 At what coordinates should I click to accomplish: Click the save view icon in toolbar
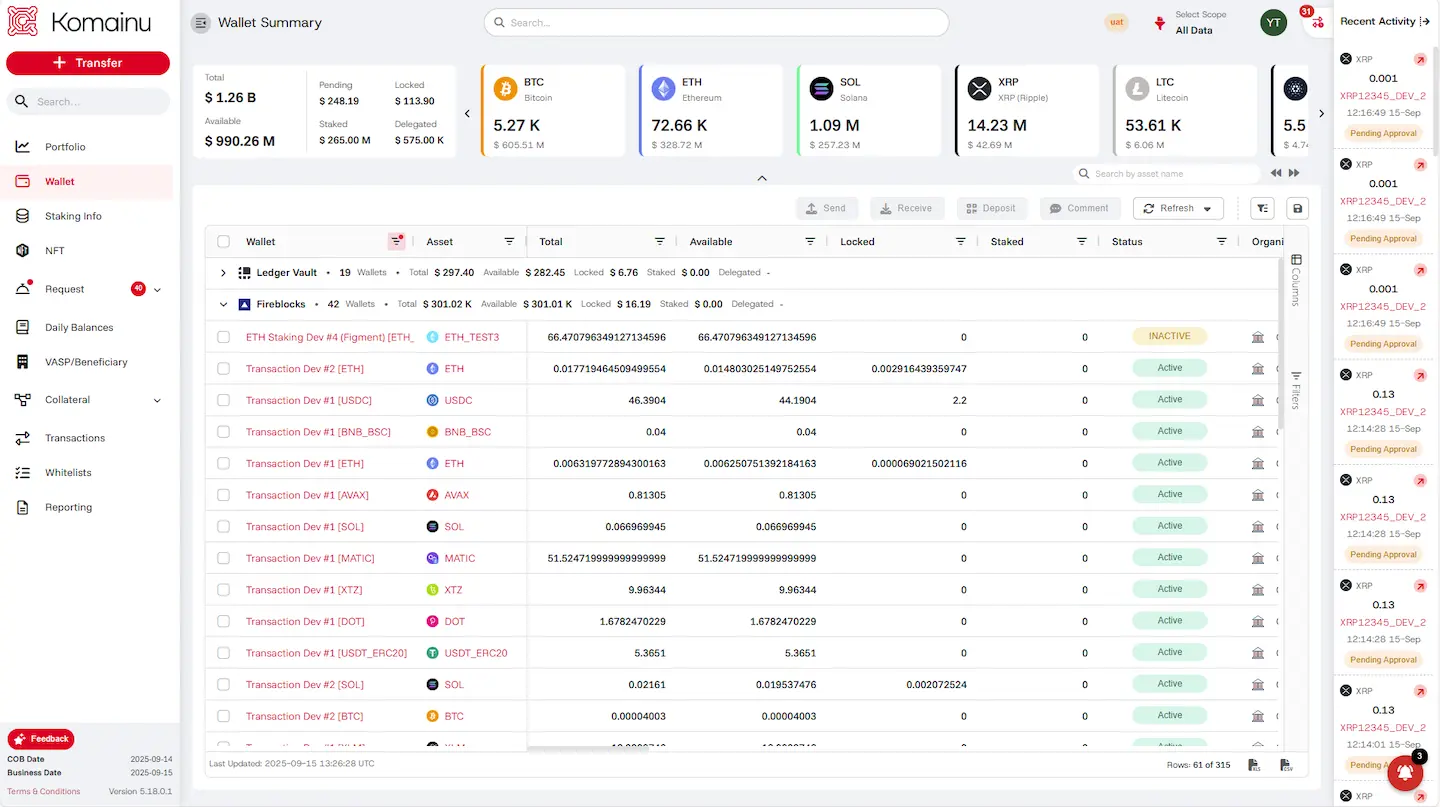[1297, 208]
